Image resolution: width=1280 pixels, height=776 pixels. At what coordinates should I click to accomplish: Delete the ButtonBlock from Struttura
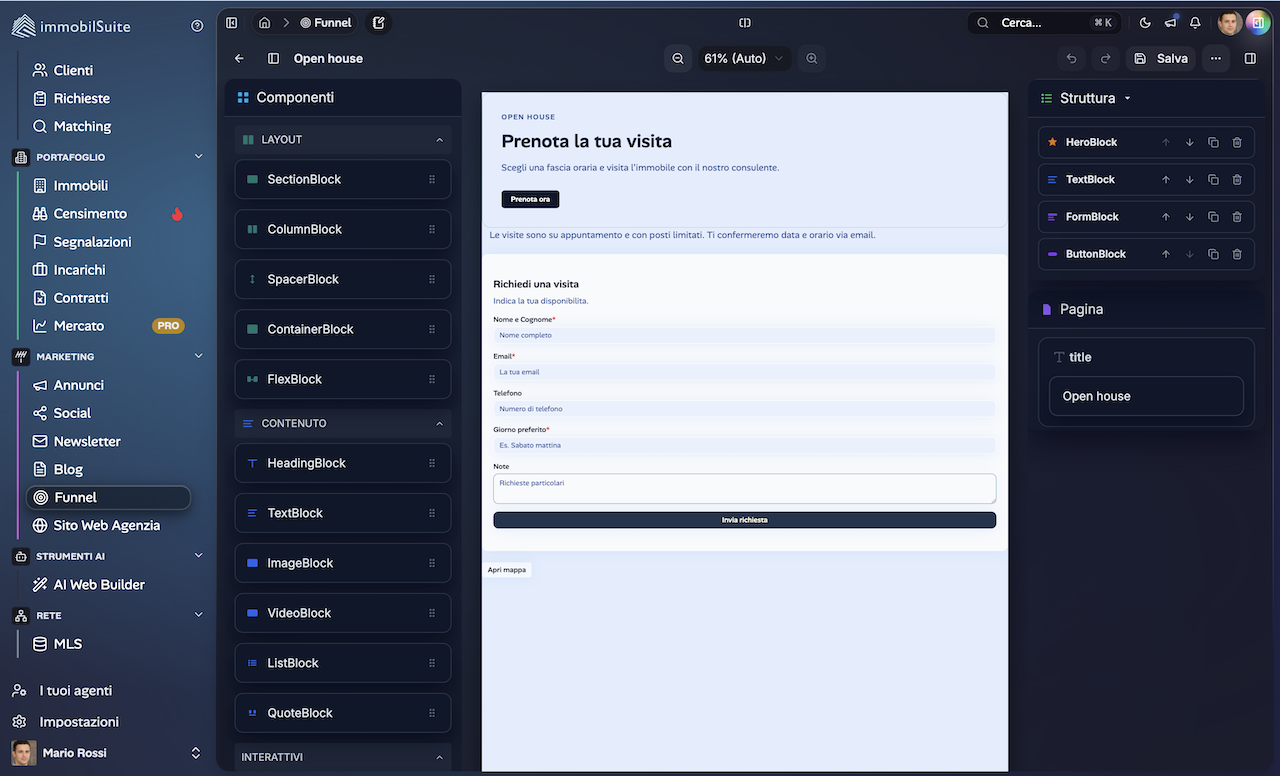pyautogui.click(x=1237, y=253)
